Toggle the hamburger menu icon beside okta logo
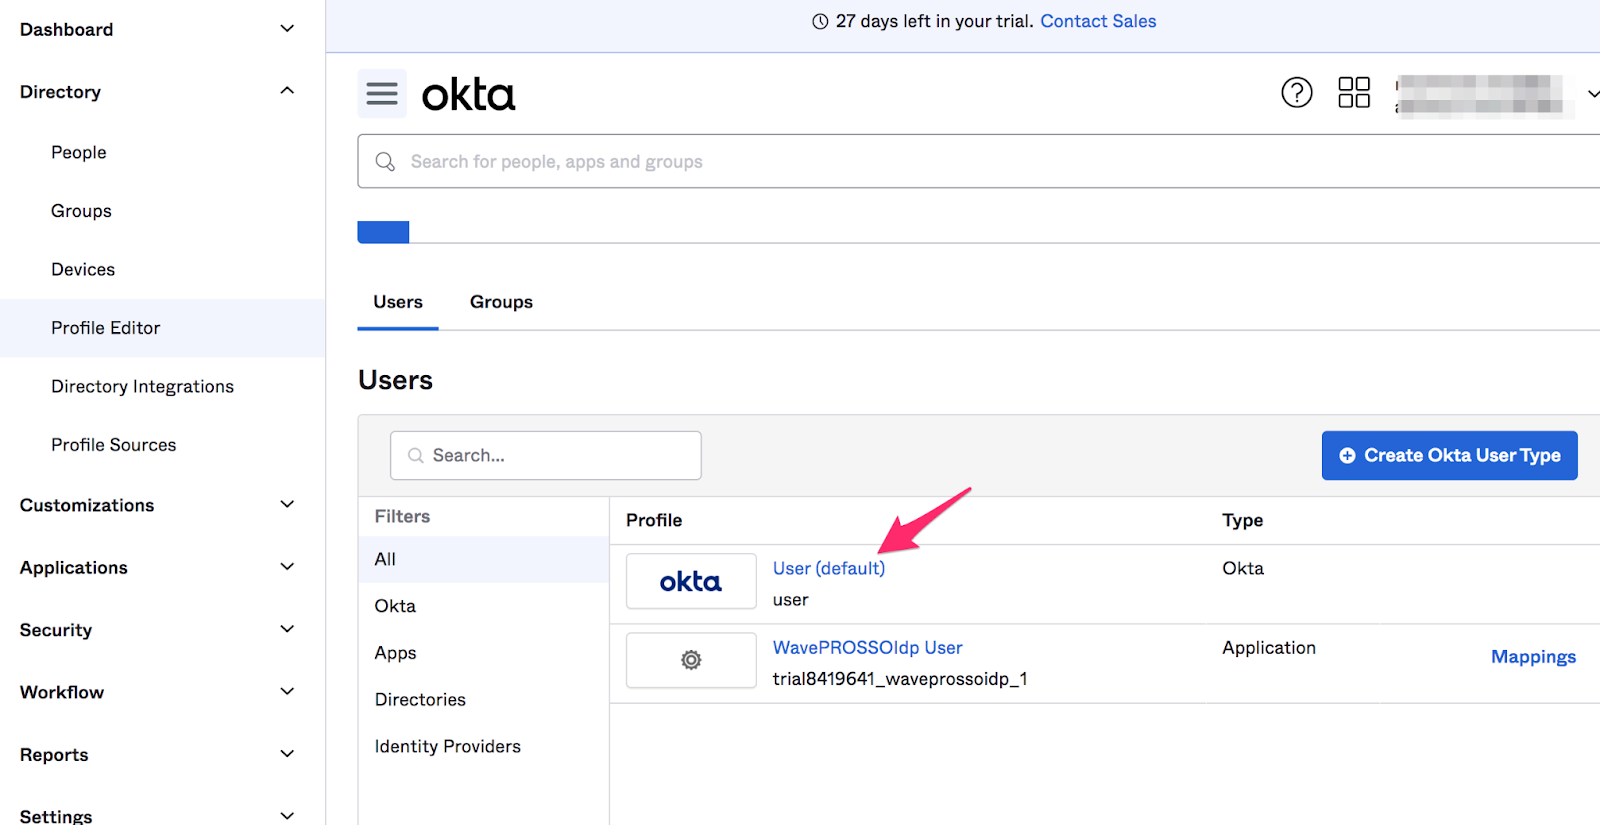 pyautogui.click(x=382, y=94)
